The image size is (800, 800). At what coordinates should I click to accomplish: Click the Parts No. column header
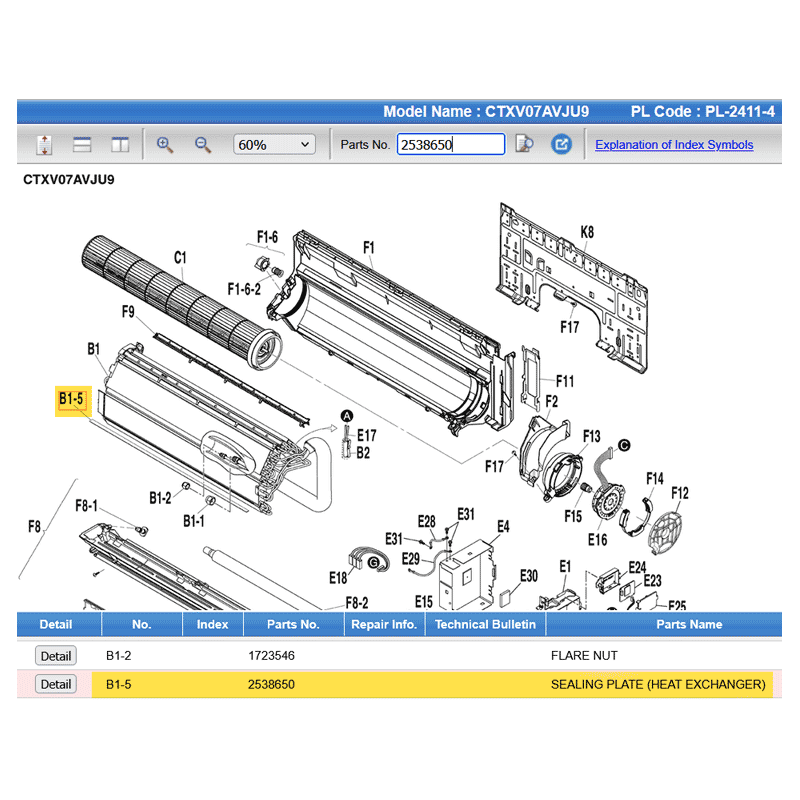293,624
